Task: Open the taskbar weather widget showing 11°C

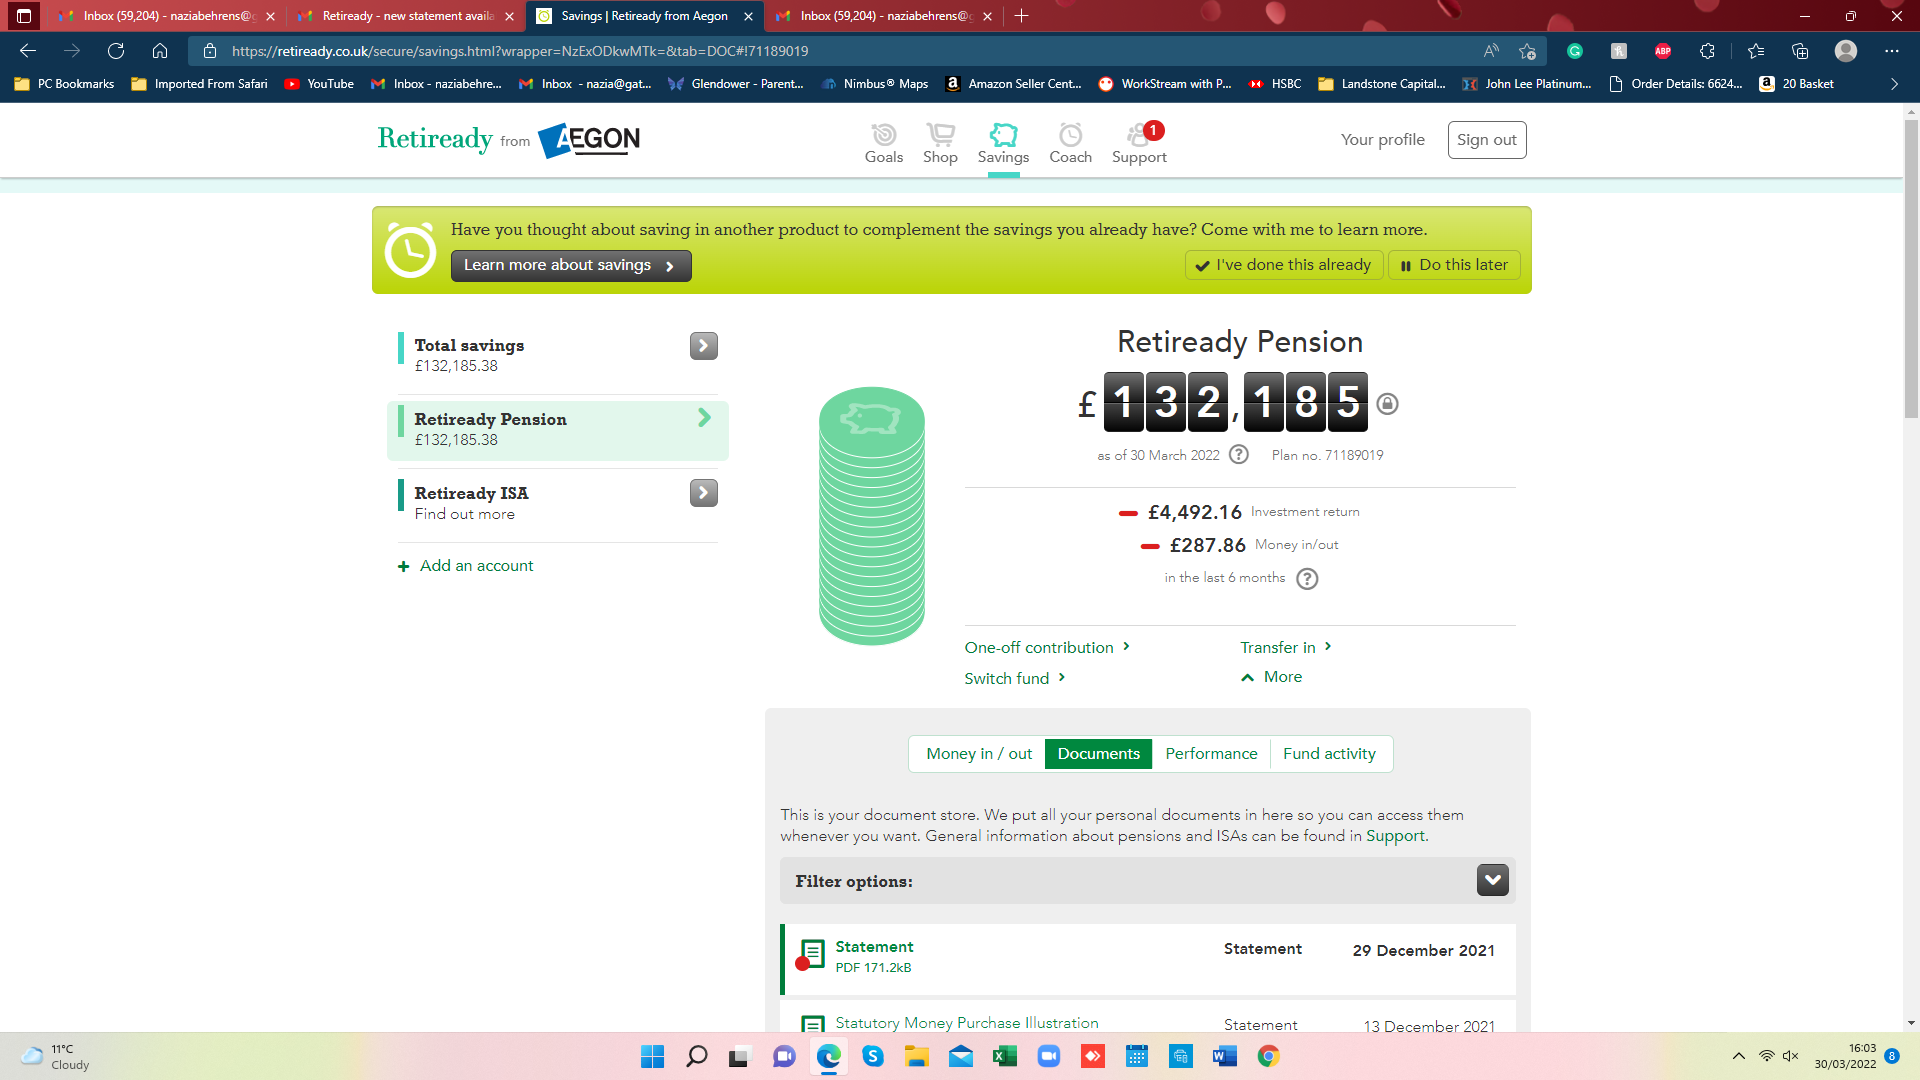Action: [x=56, y=1056]
